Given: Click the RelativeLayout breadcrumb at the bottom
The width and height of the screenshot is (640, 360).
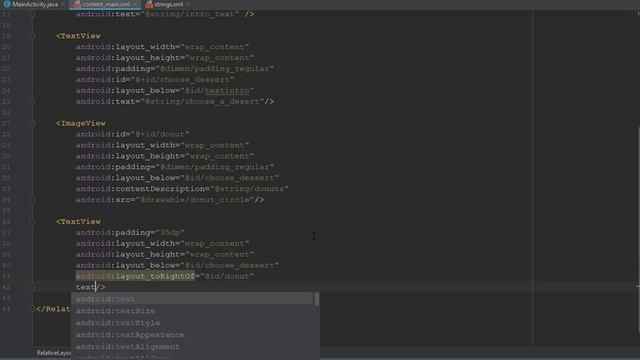Looking at the screenshot, I should pos(53,353).
